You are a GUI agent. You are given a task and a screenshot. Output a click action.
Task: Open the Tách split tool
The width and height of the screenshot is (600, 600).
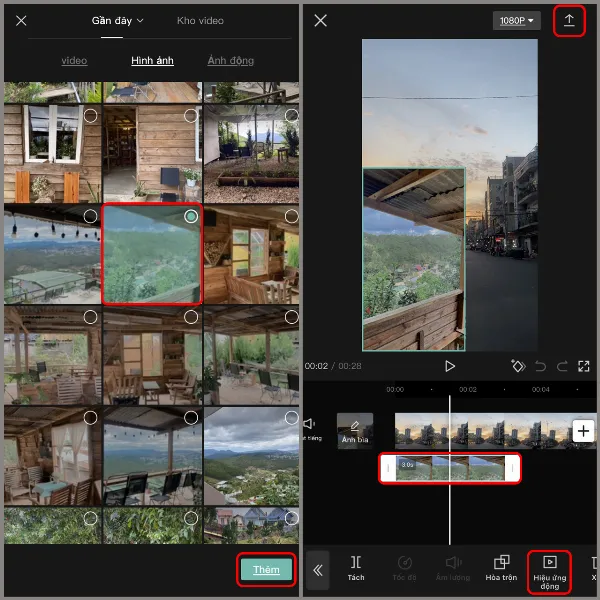pyautogui.click(x=356, y=567)
